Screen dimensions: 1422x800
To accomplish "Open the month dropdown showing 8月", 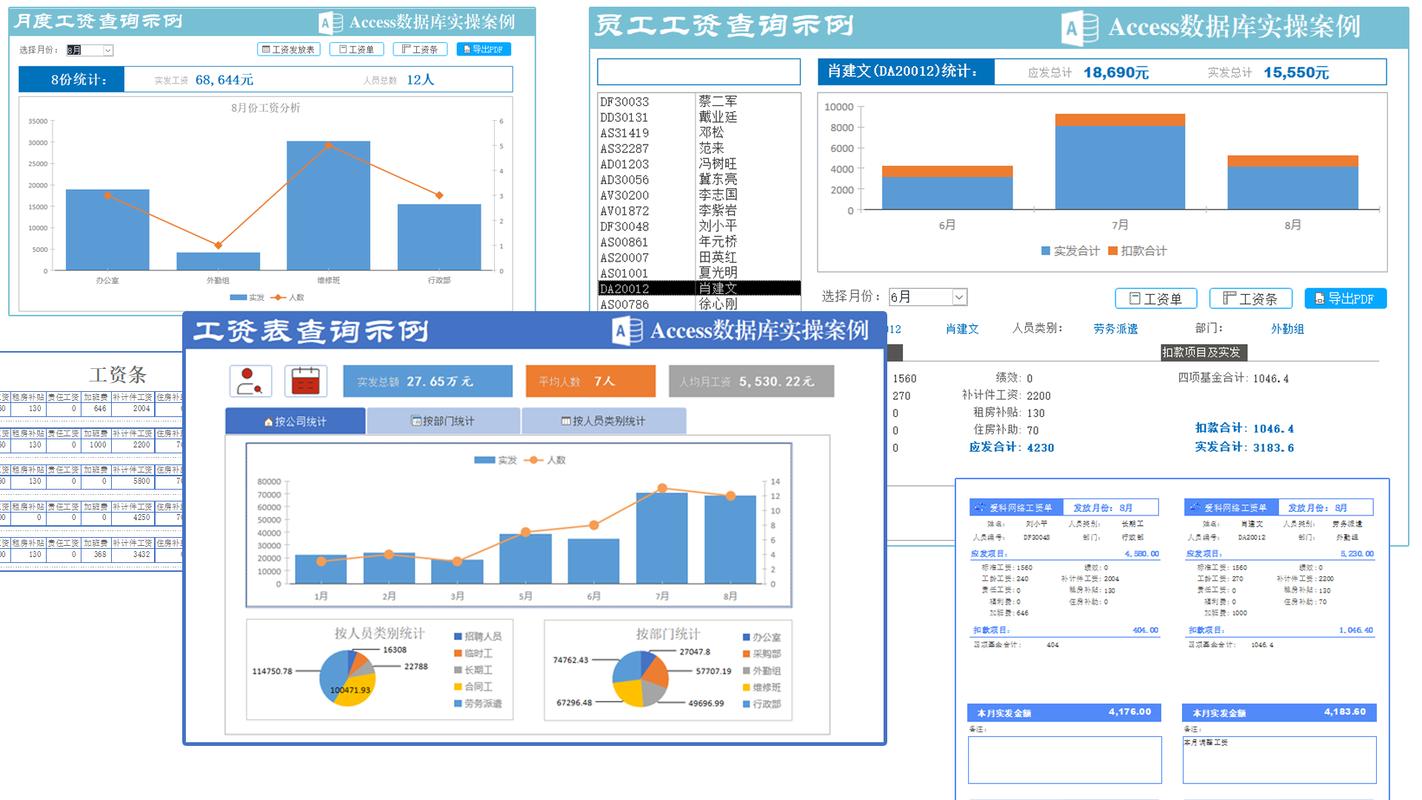I will [x=90, y=48].
